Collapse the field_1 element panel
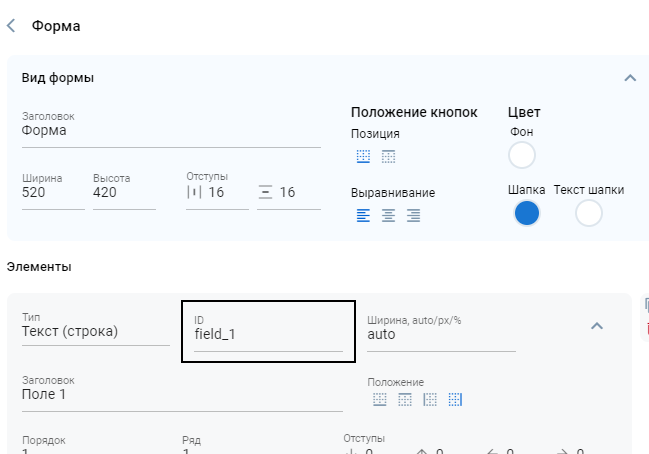 click(x=596, y=326)
